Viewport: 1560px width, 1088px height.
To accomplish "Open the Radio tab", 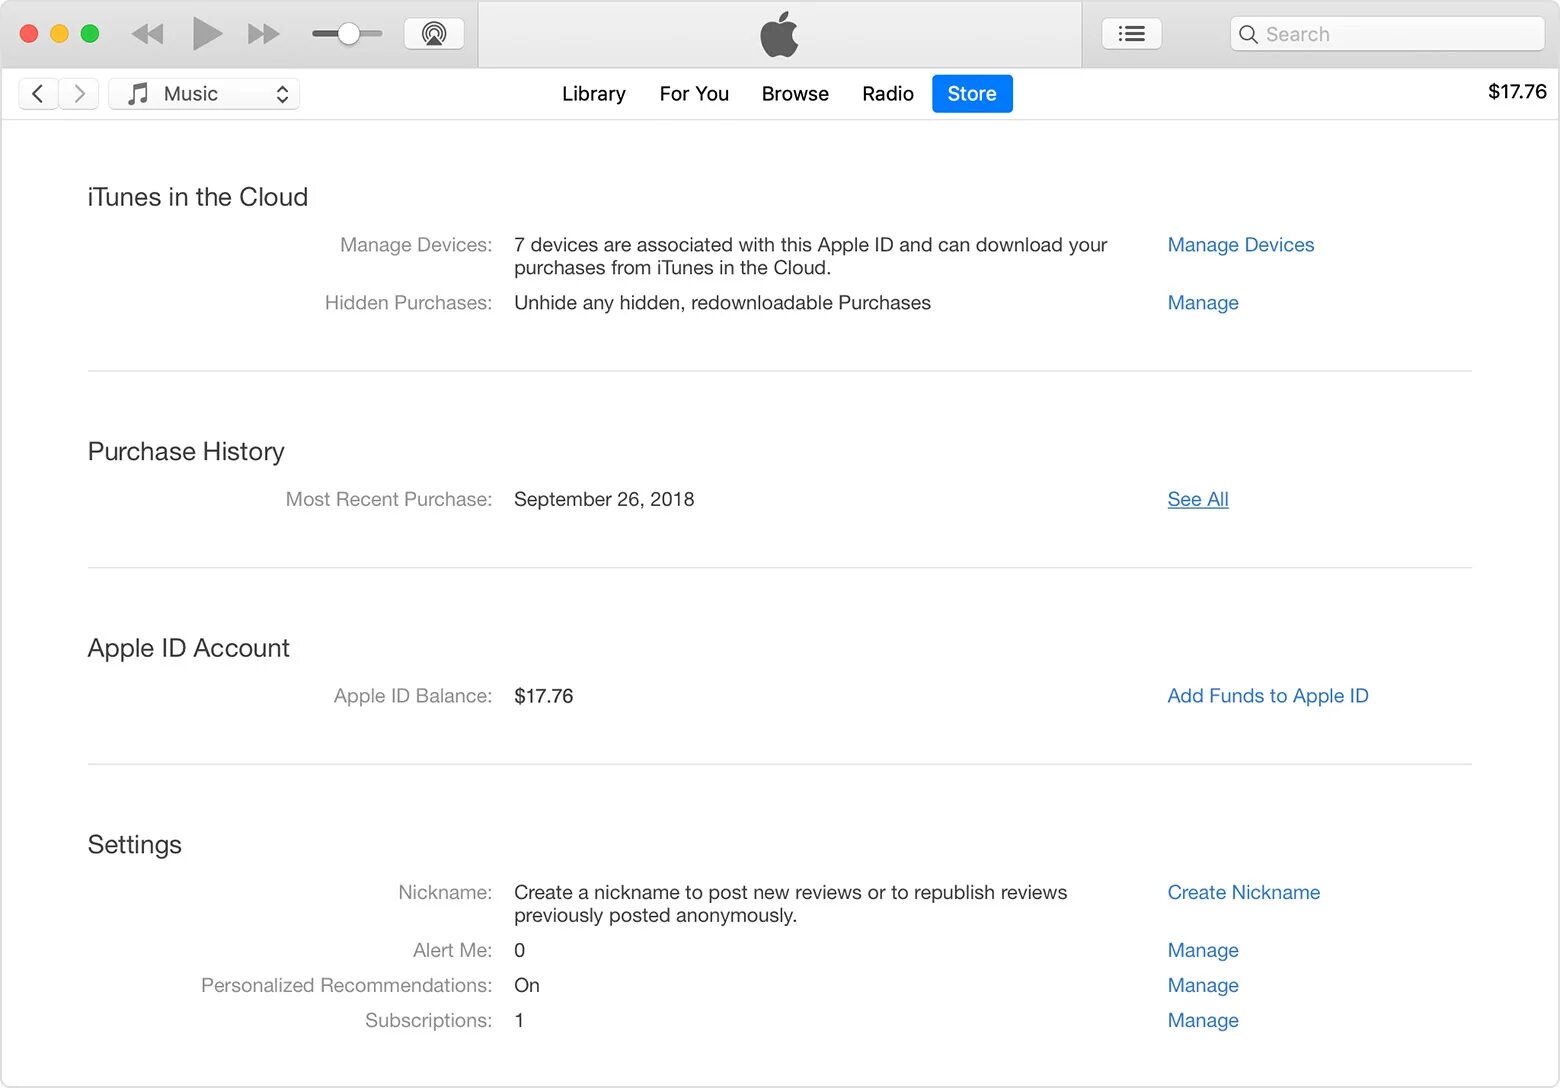I will (x=888, y=94).
